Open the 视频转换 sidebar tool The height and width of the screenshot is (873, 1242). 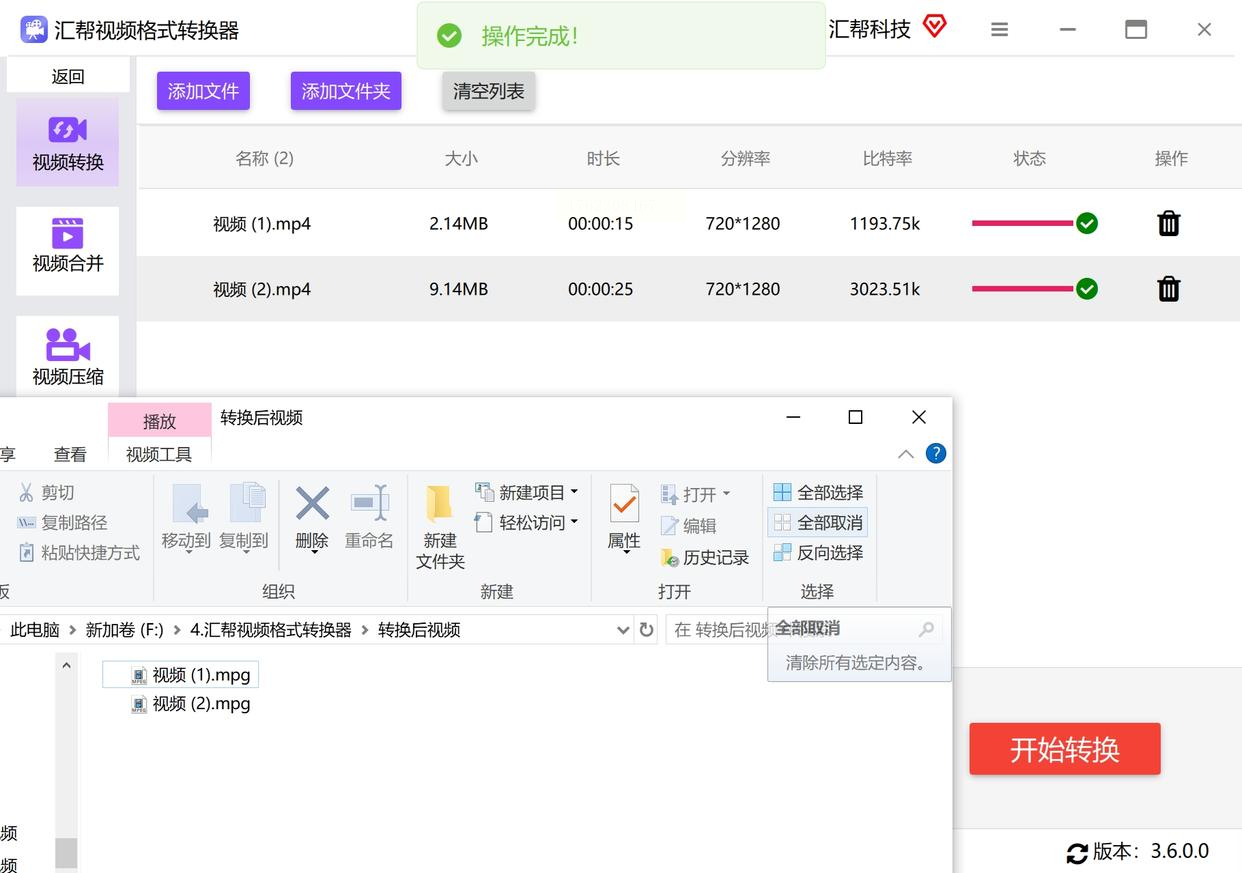(x=67, y=142)
